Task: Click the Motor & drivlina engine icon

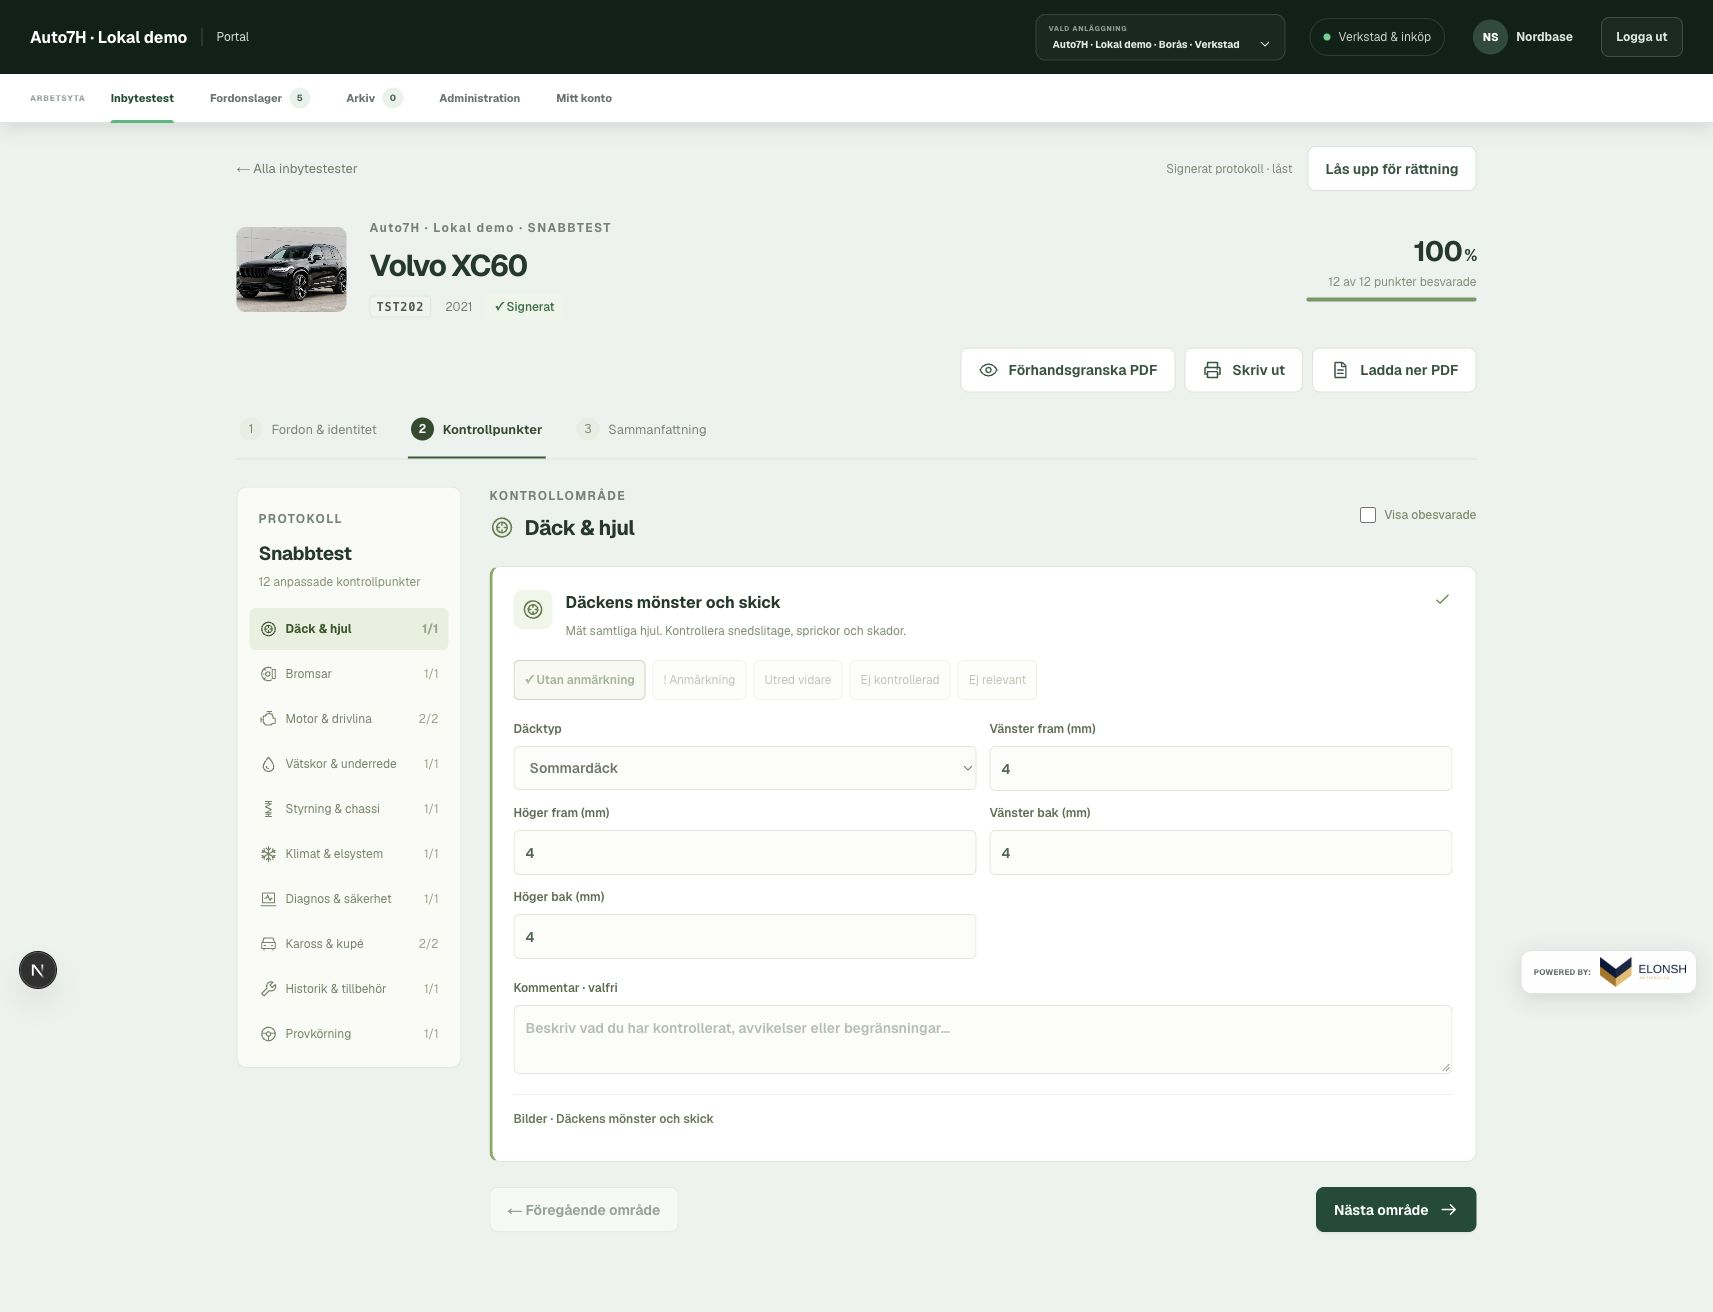Action: tap(268, 719)
